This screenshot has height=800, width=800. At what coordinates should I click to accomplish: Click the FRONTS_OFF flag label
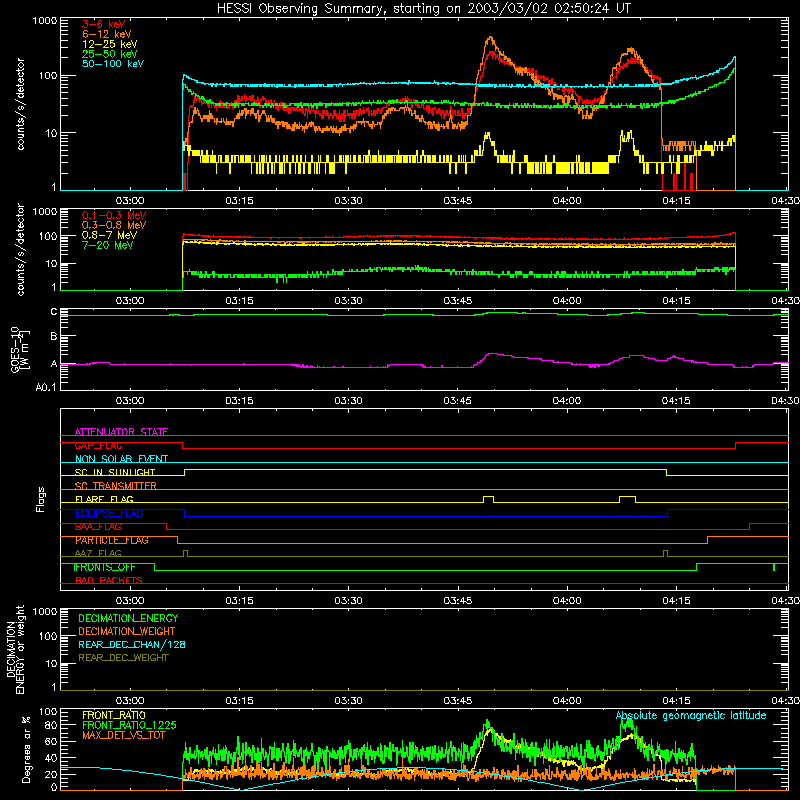coord(104,567)
